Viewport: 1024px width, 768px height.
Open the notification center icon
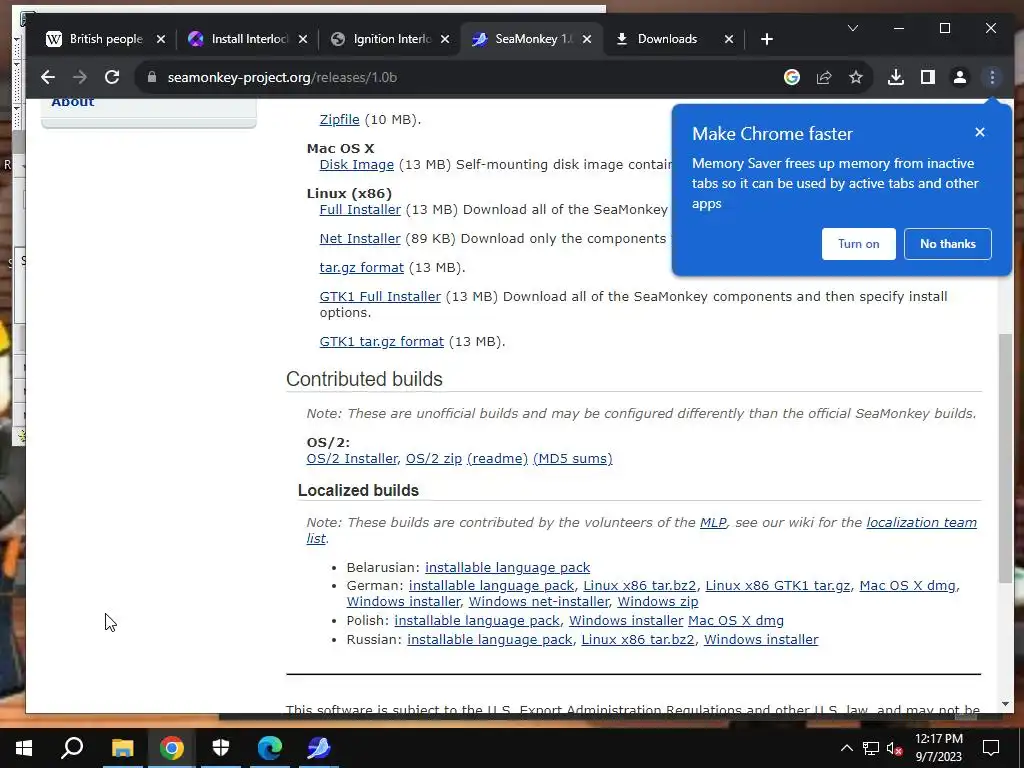click(991, 748)
